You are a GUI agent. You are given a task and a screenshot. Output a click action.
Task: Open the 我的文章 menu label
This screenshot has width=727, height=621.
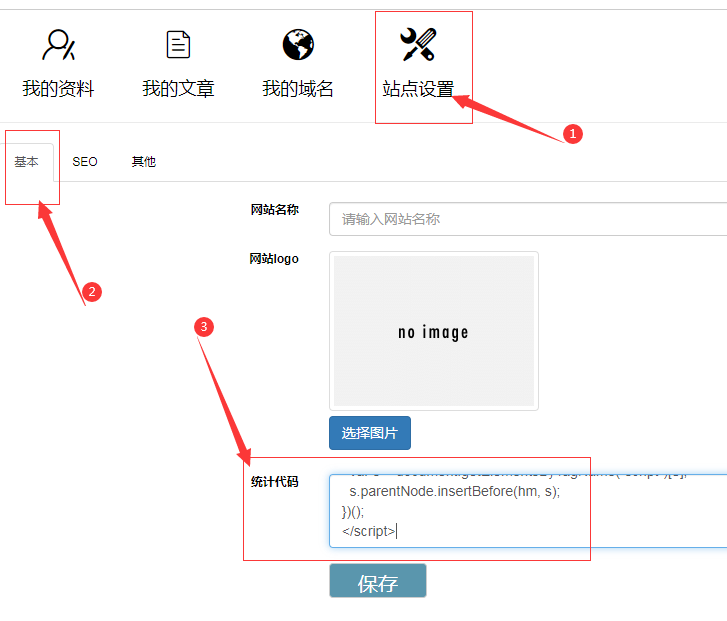(x=179, y=88)
